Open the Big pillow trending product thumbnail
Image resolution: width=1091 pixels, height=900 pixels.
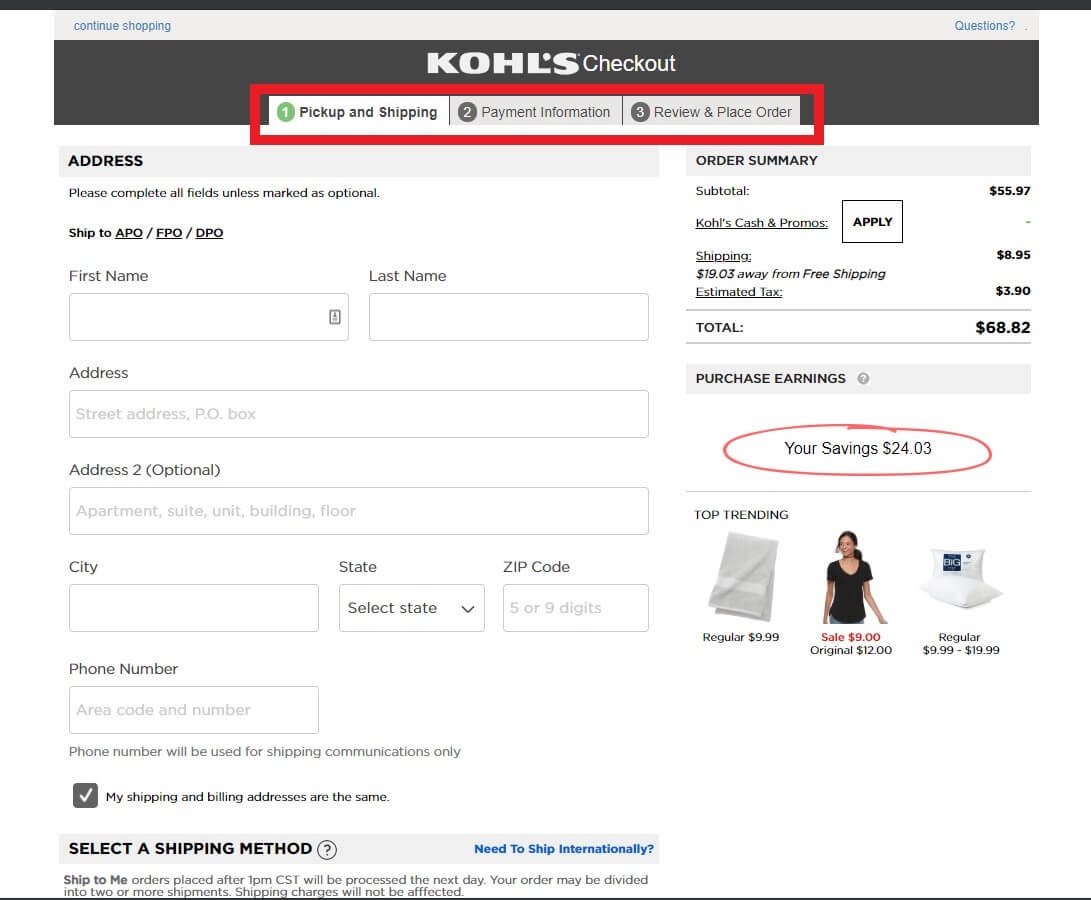[960, 578]
